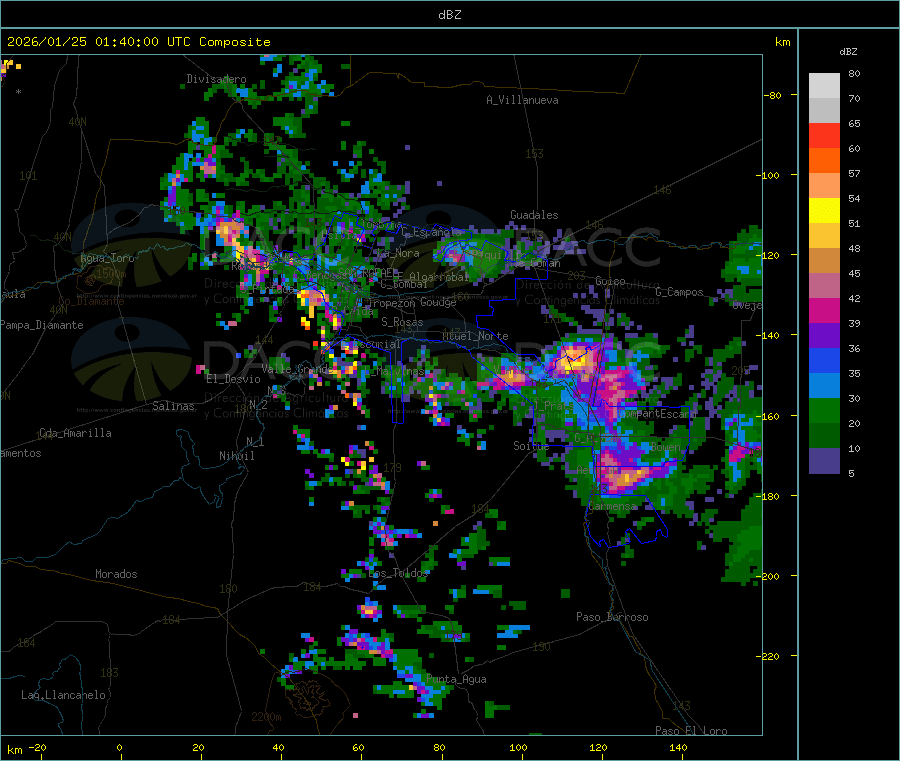This screenshot has width=900, height=761.
Task: Choose the light blue 30-35 dBZ legend band
Action: [x=824, y=386]
